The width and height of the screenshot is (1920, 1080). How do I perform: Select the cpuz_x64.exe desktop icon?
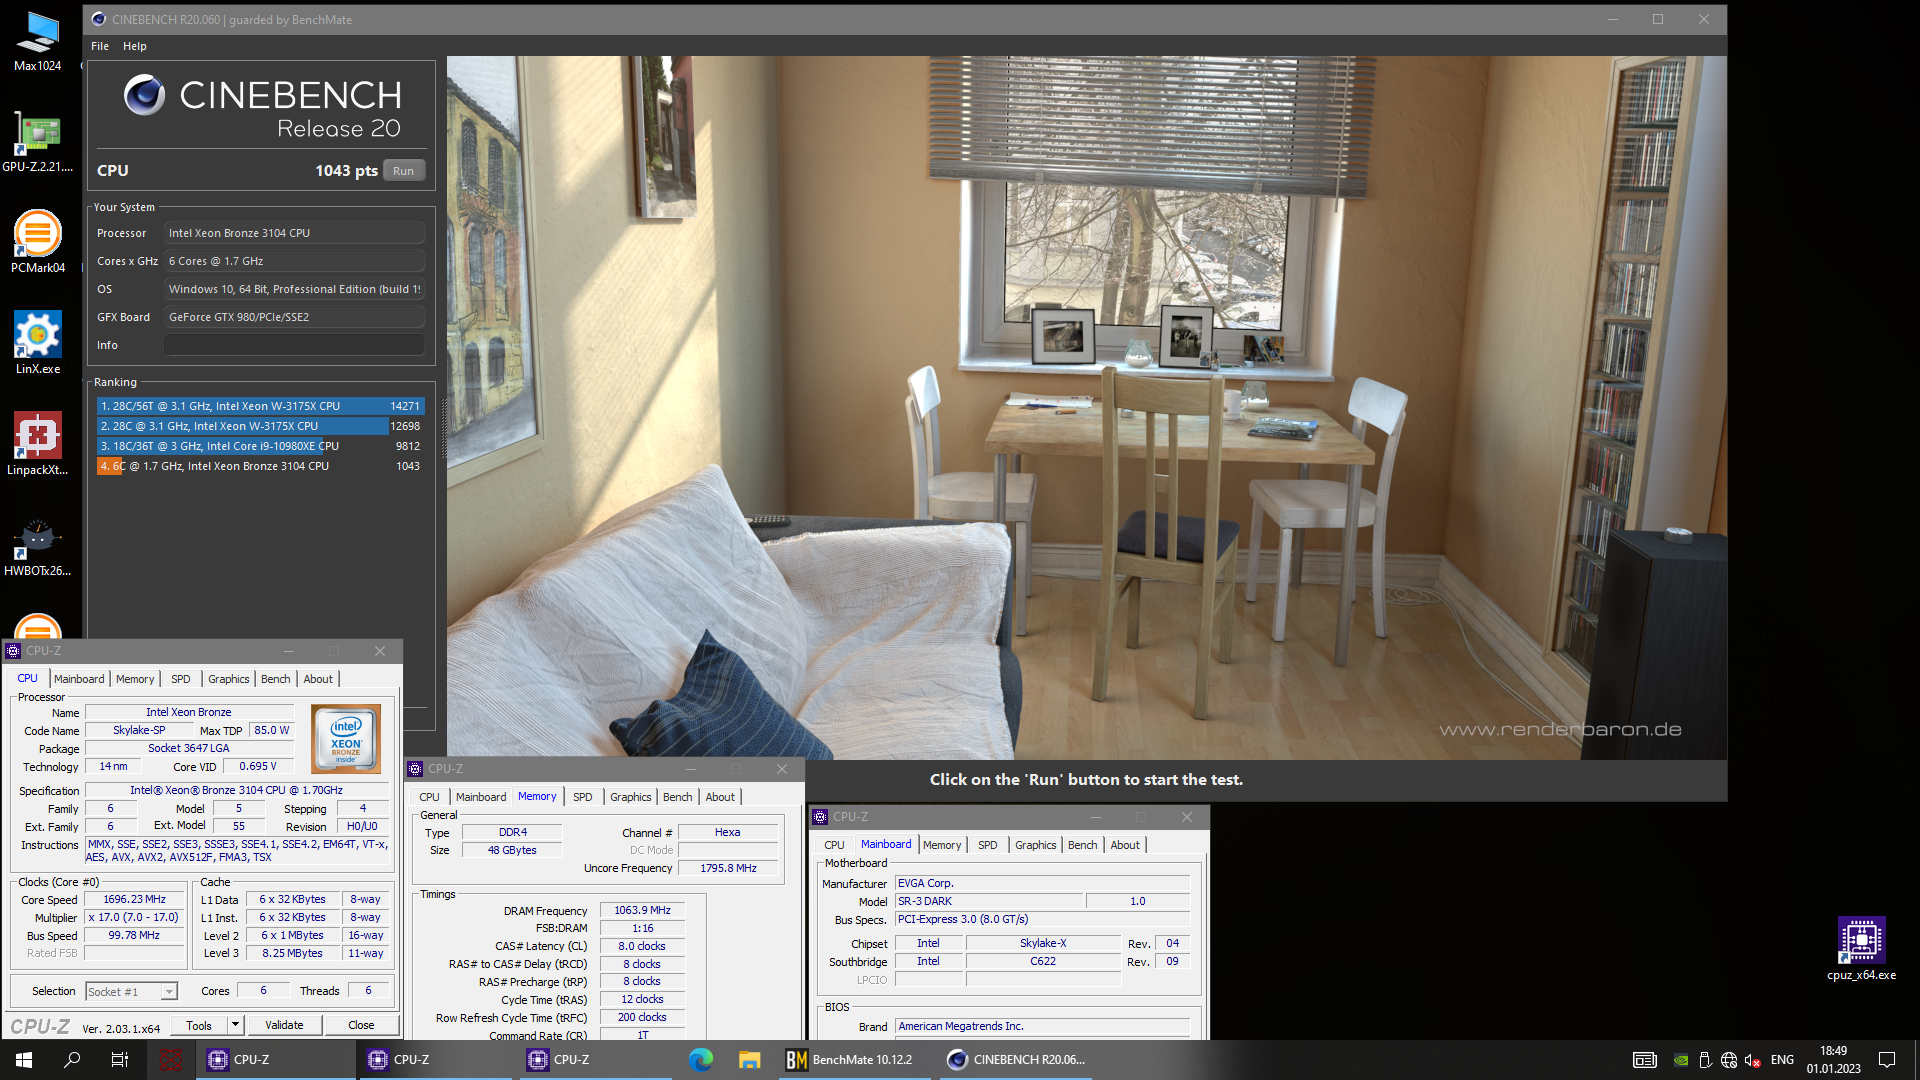1861,949
